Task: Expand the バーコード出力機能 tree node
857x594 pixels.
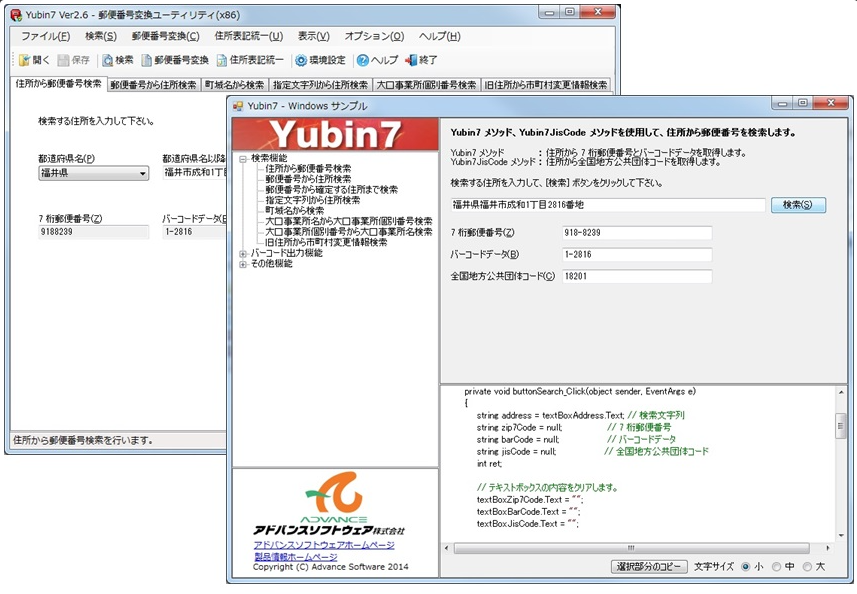Action: (x=243, y=254)
